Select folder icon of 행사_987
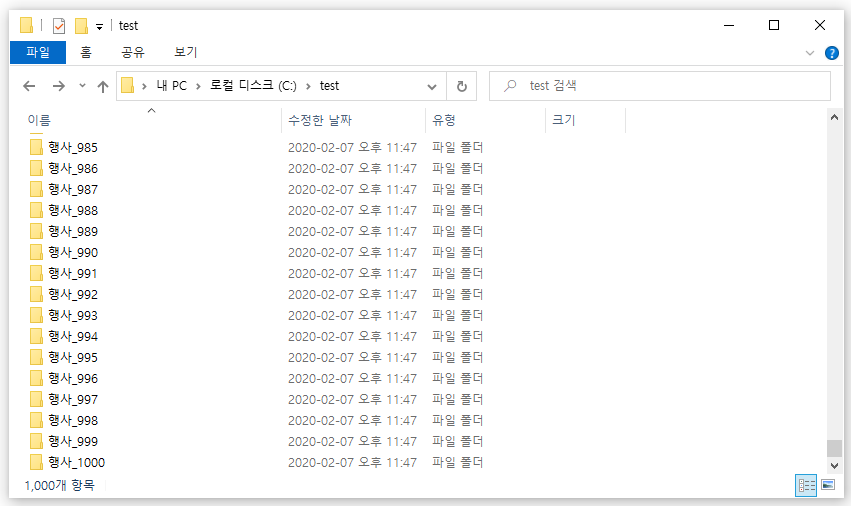 36,189
